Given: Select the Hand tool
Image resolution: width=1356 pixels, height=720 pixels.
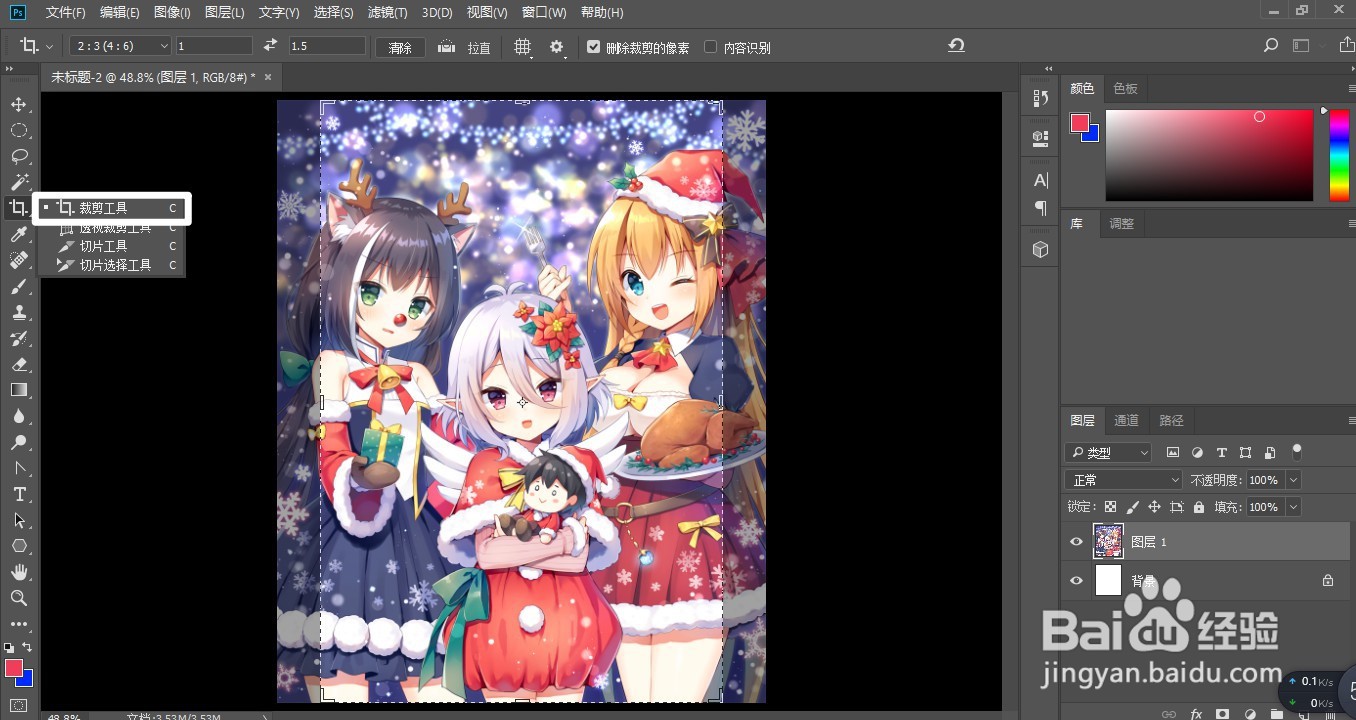Looking at the screenshot, I should click(18, 572).
